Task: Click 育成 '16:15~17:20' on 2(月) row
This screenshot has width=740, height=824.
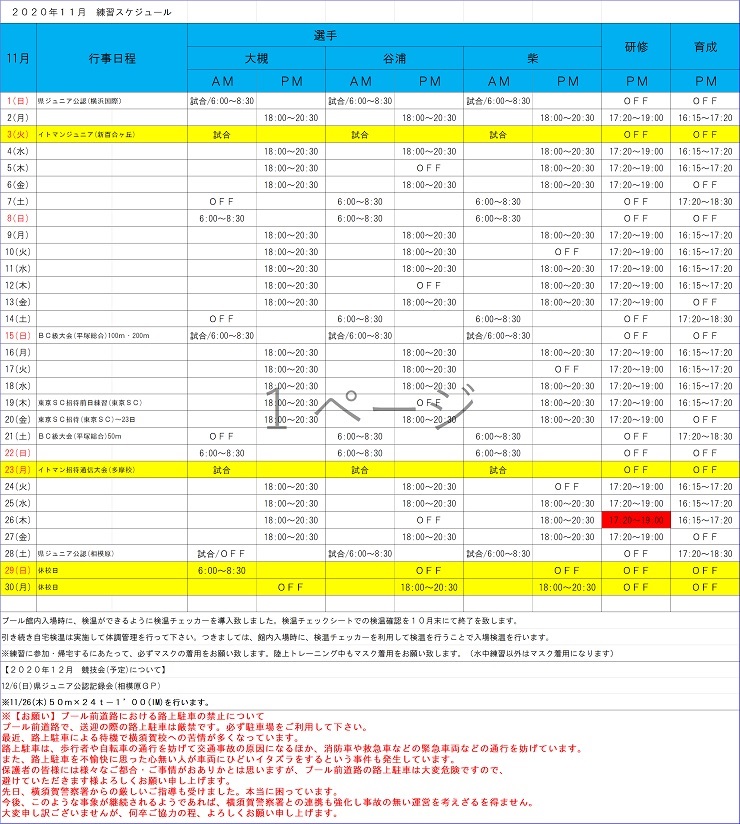Action: point(705,118)
